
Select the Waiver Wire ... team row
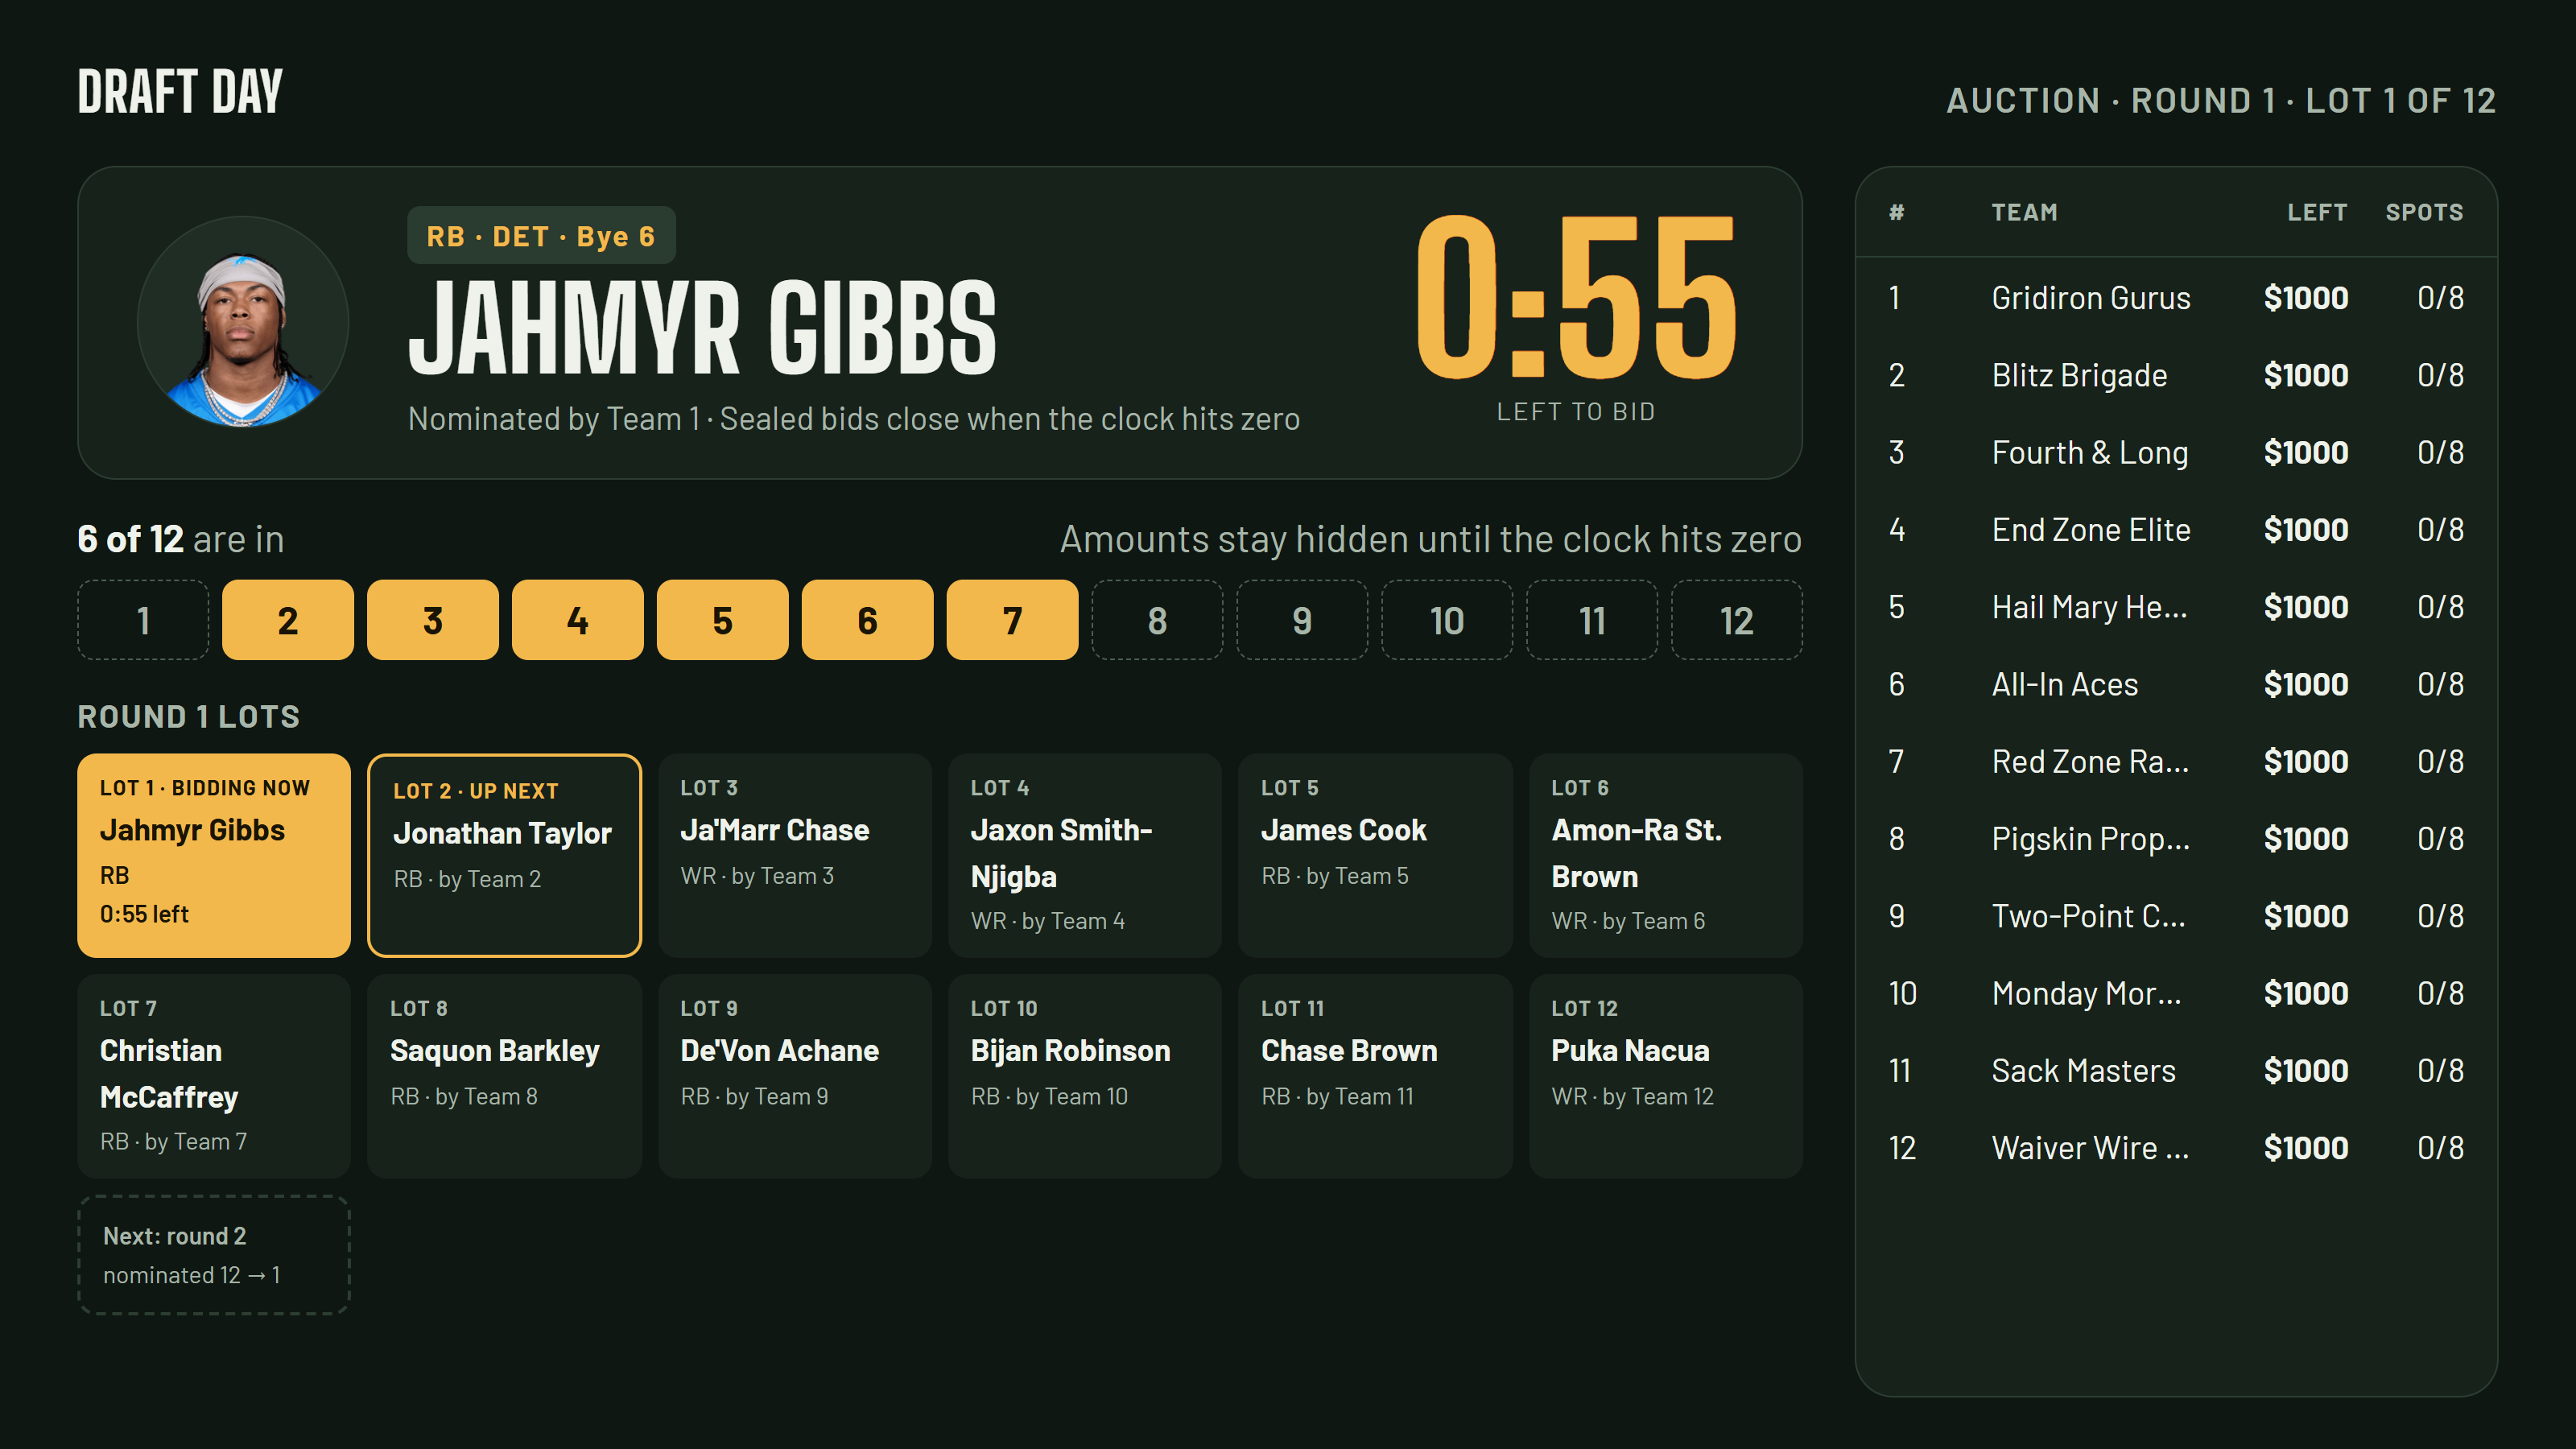pos(2176,1148)
